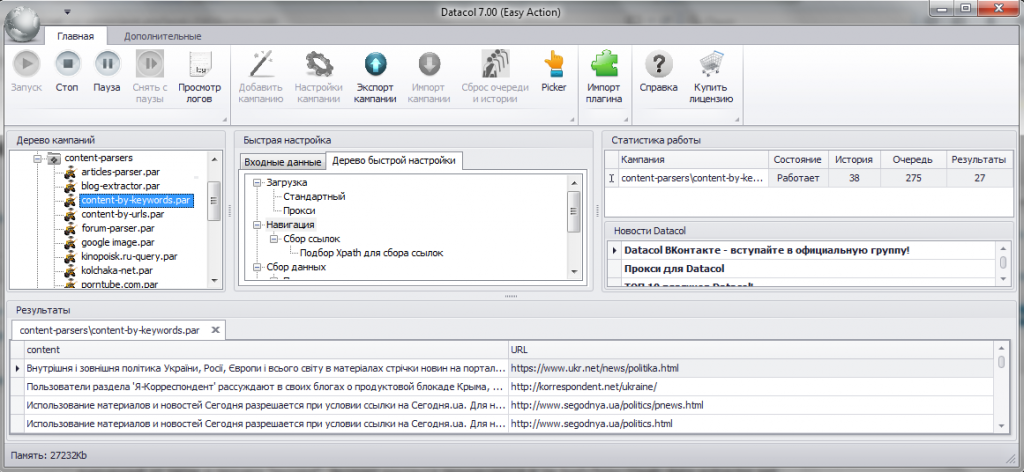1024x472 pixels.
Task: Click the Прокси tree item
Action: pos(299,211)
